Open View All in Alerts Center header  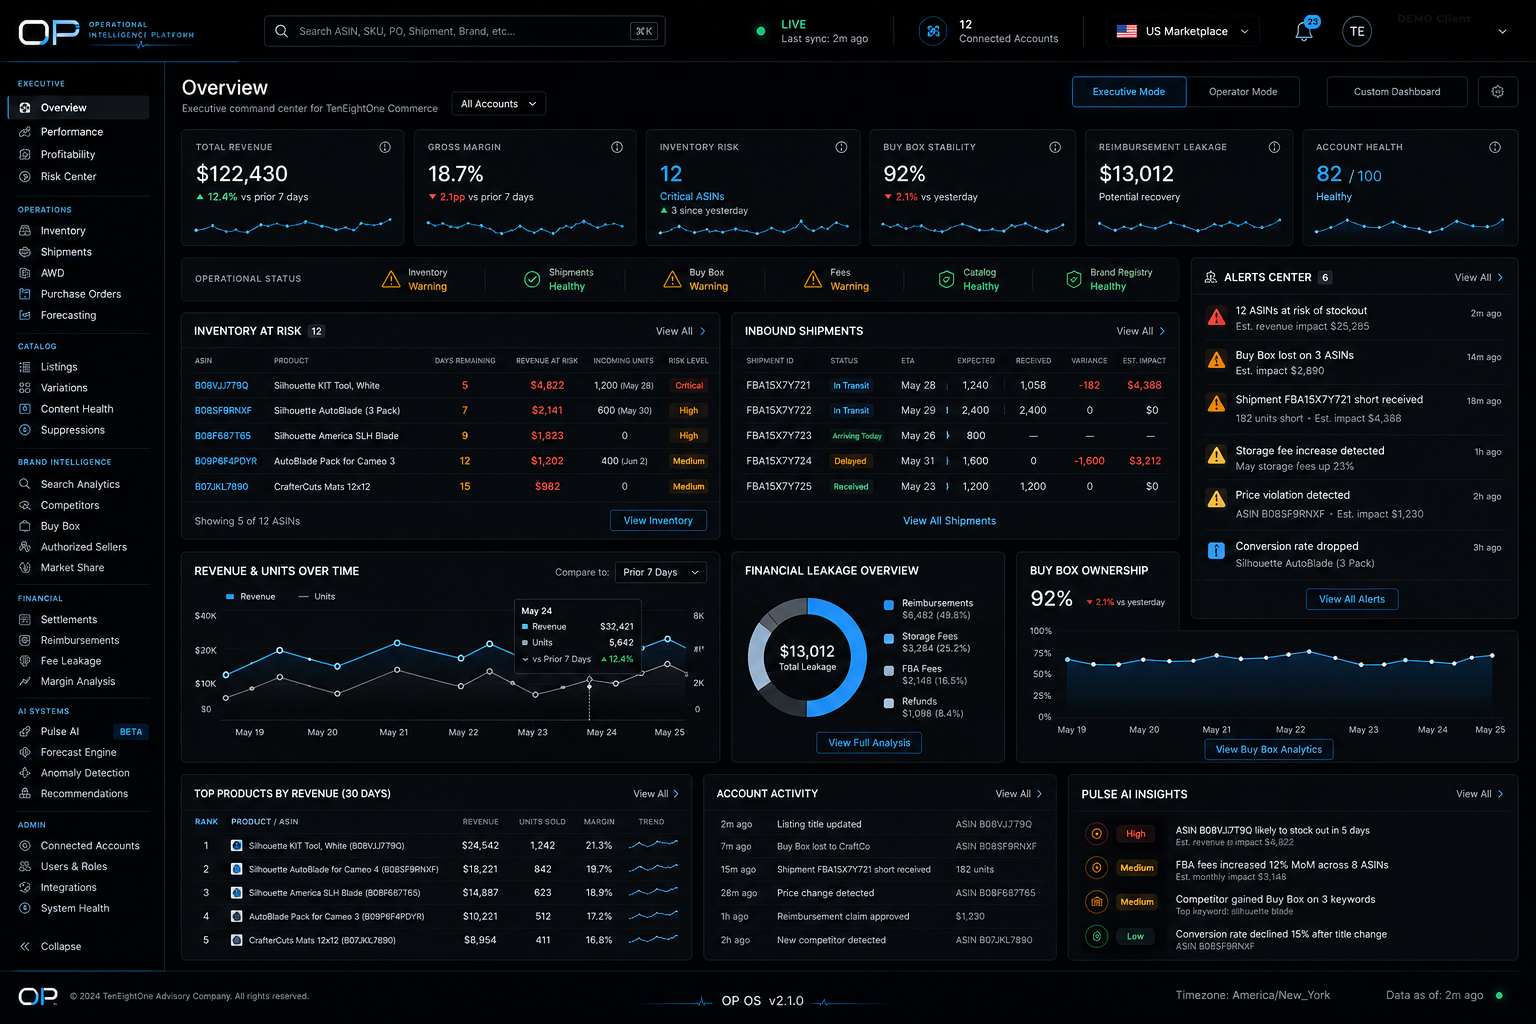[x=1479, y=277]
